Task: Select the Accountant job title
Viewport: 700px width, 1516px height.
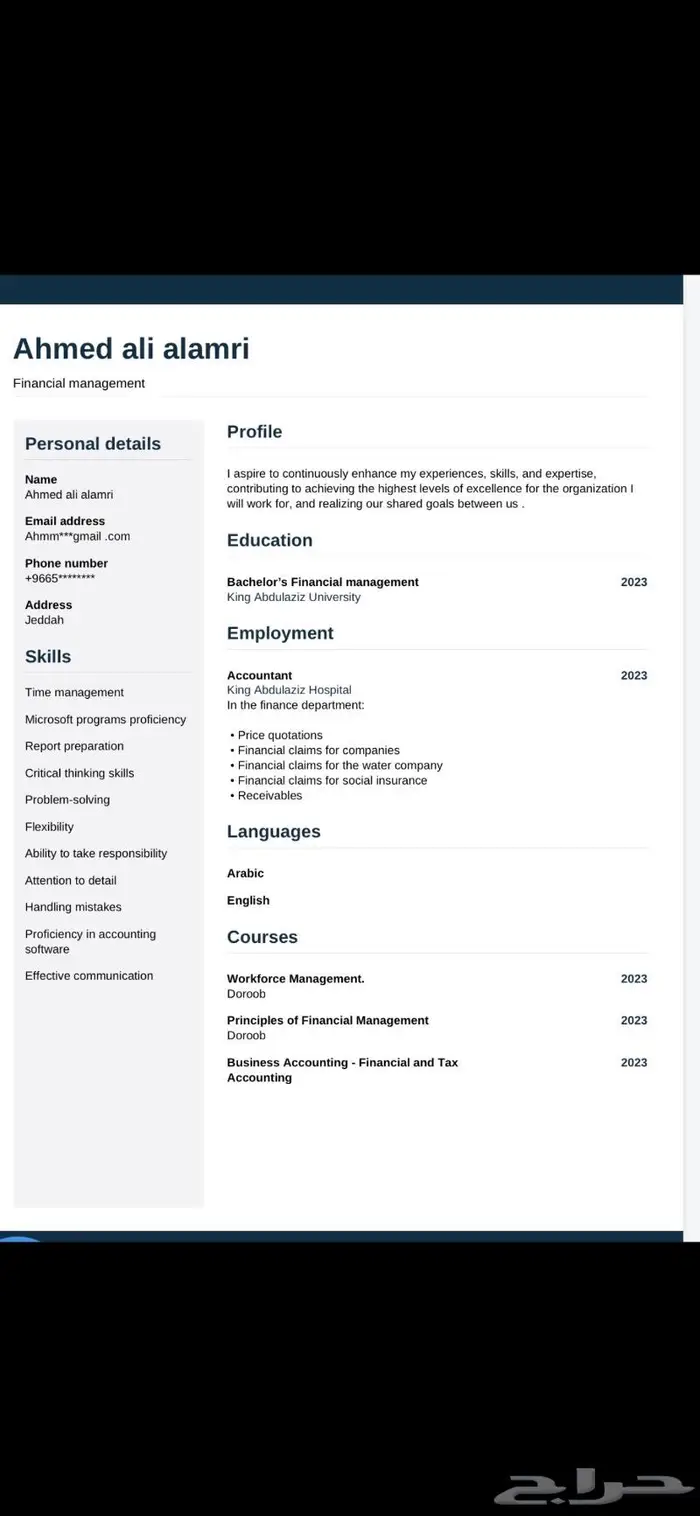Action: click(x=259, y=675)
